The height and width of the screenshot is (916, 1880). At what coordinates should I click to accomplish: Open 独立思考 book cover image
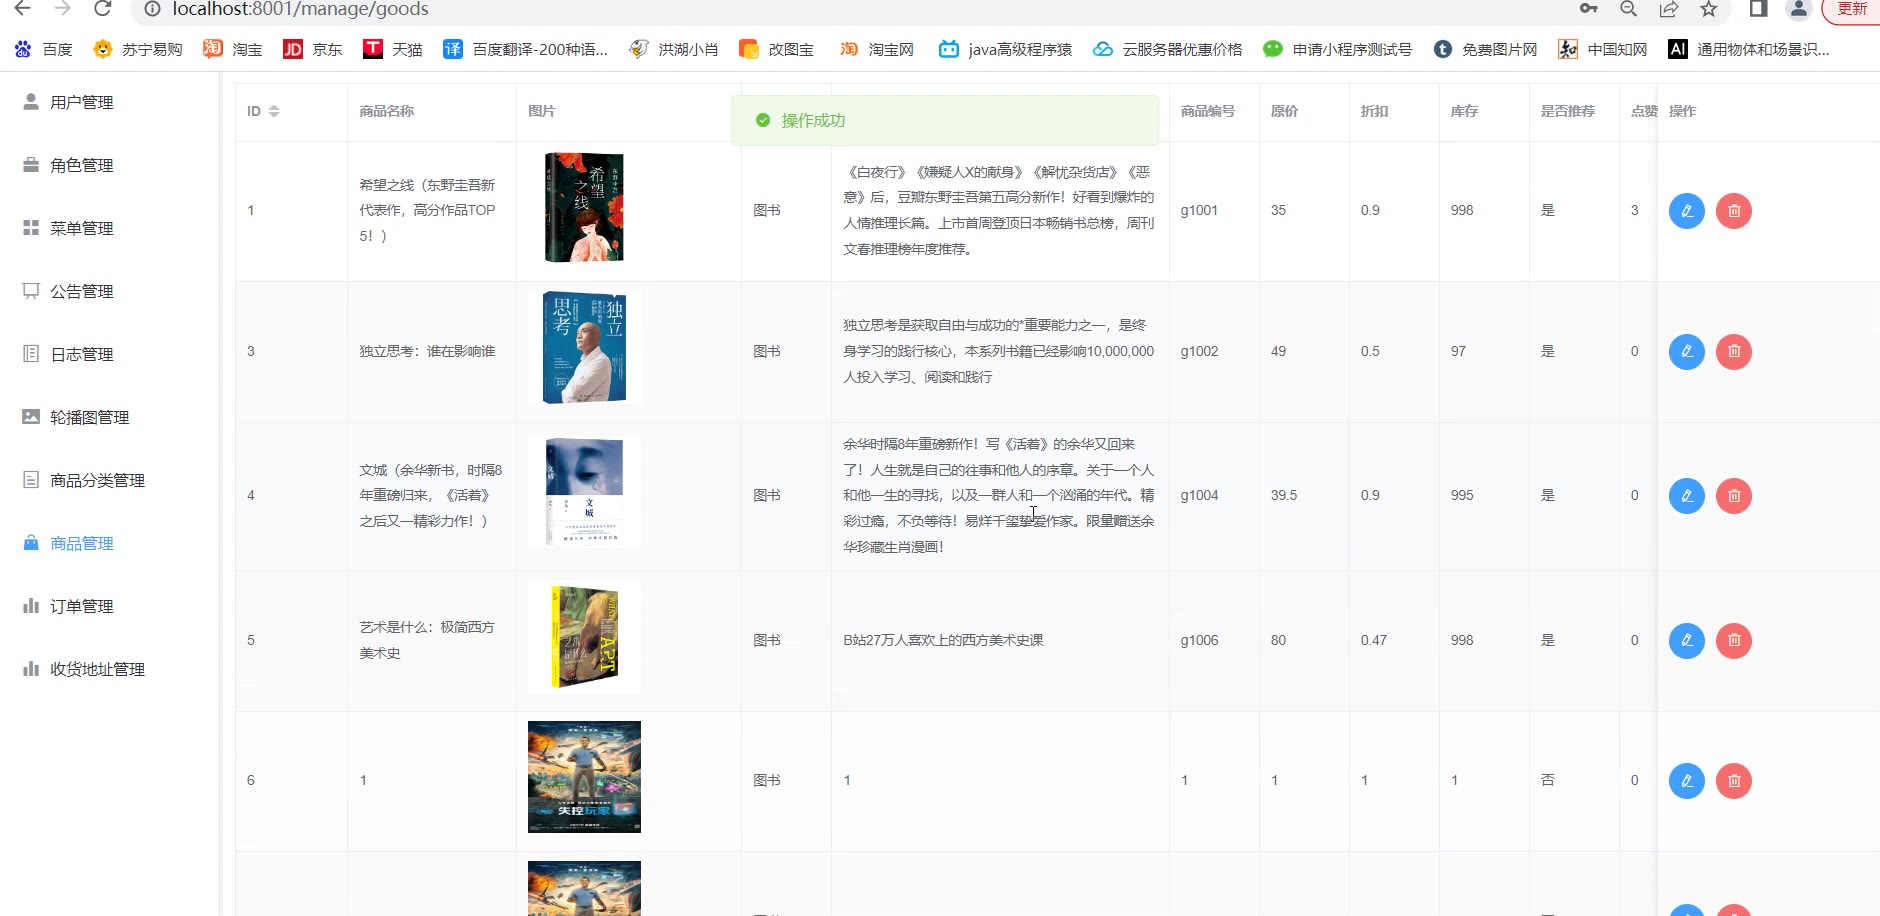coord(584,347)
